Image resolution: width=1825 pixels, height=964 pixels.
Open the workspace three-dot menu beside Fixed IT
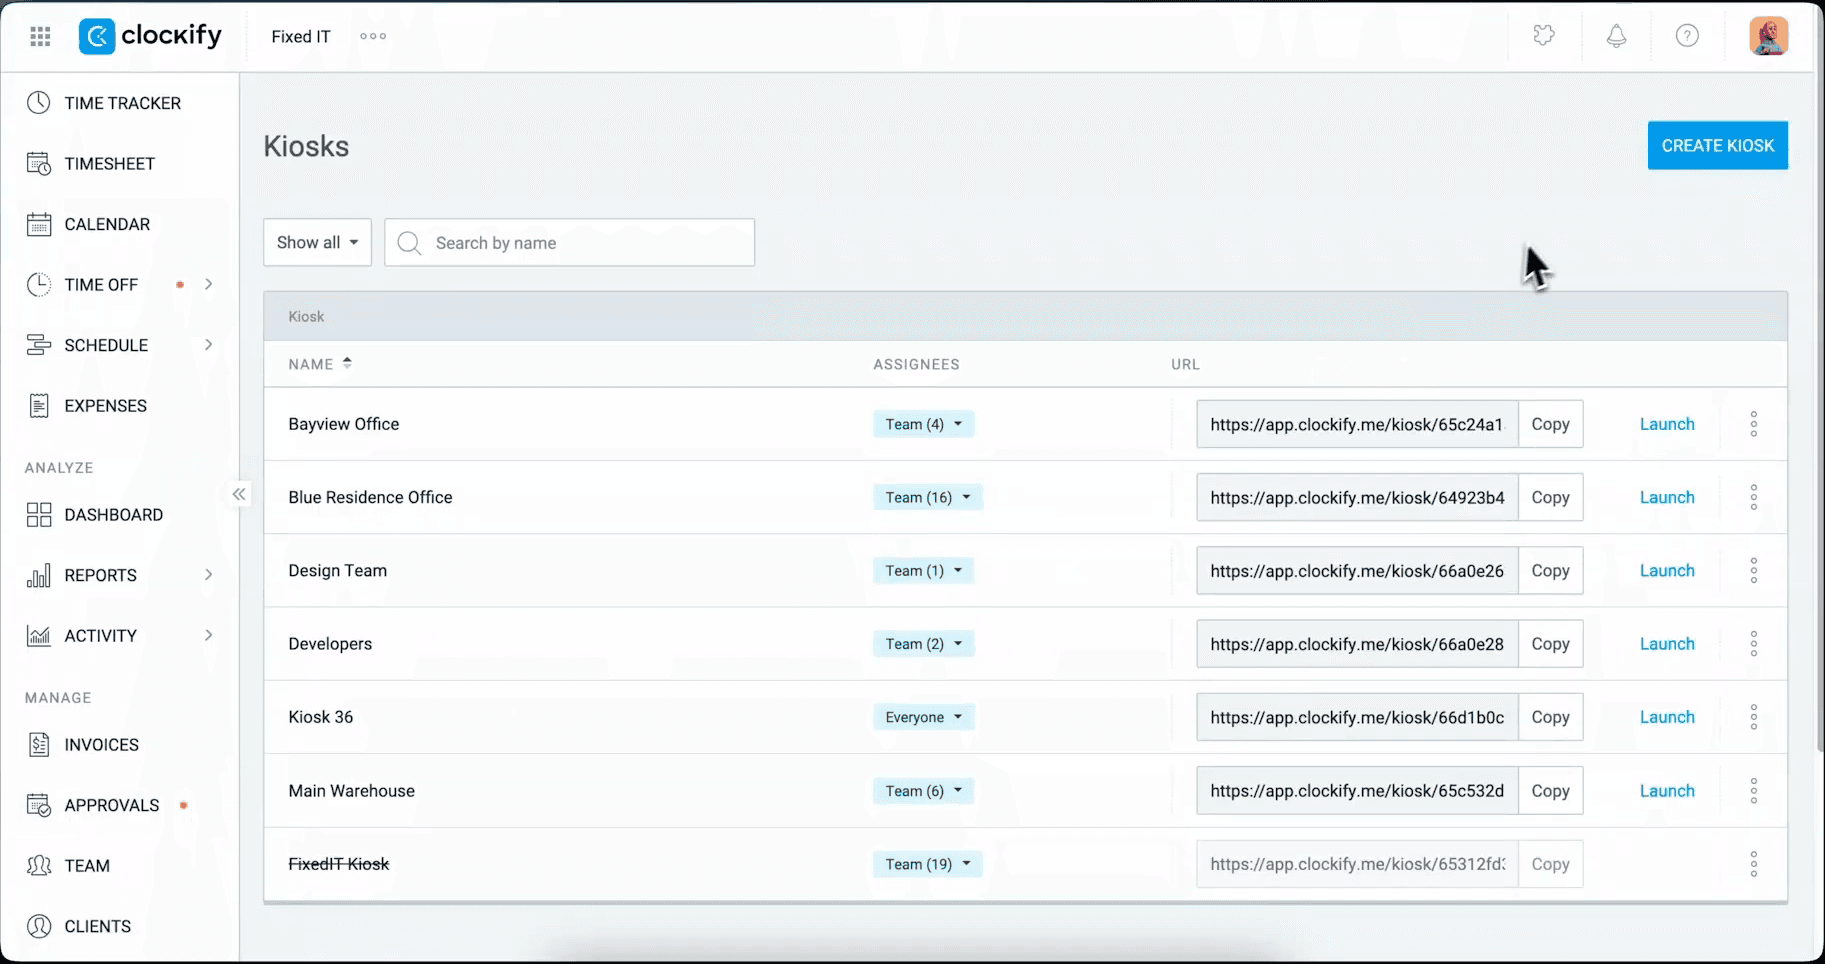coord(373,36)
